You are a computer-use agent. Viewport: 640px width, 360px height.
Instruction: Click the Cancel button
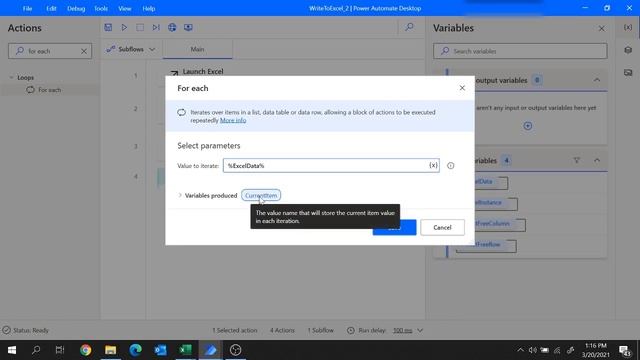point(442,227)
